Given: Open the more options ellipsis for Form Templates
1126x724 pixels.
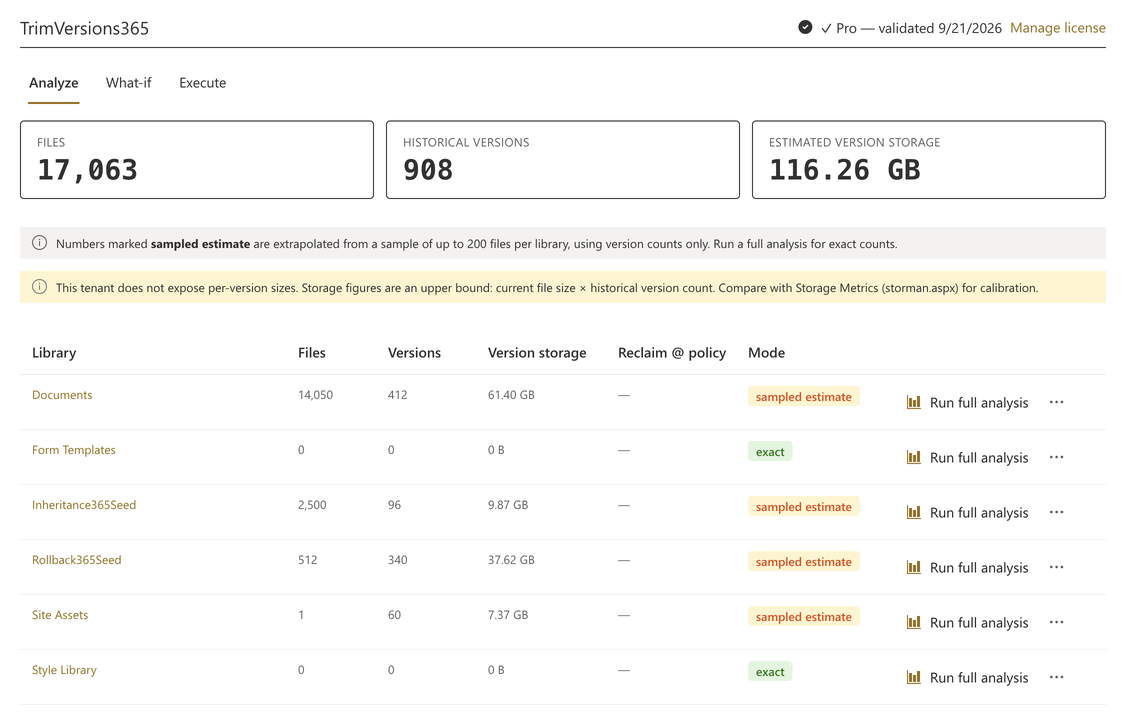Looking at the screenshot, I should tap(1056, 458).
